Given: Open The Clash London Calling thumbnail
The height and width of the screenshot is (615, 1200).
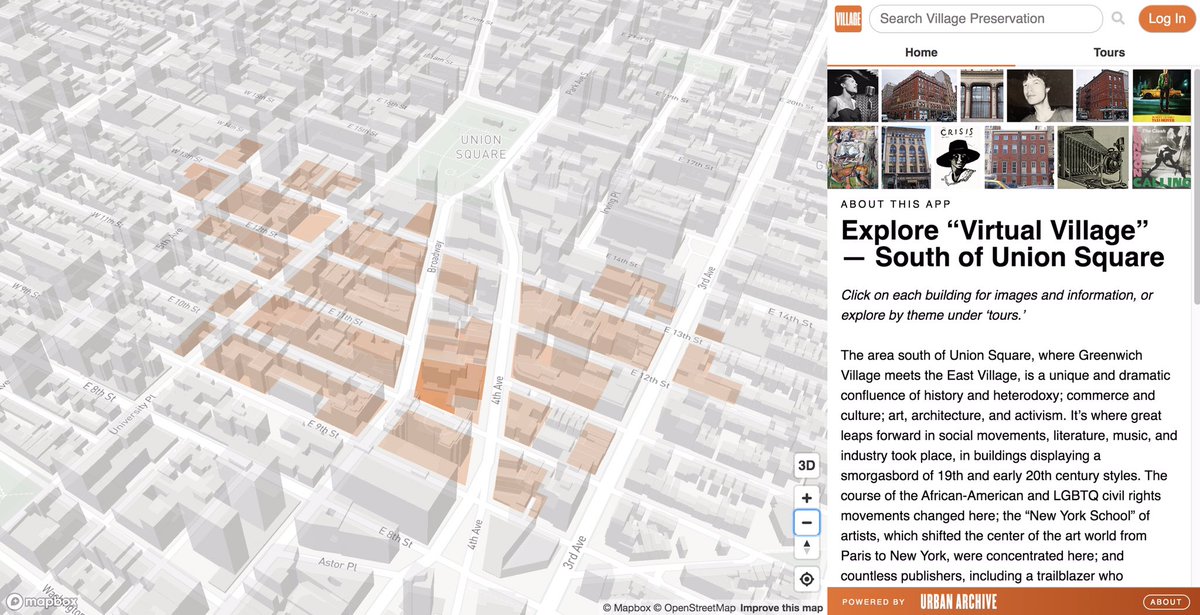Looking at the screenshot, I should (x=1161, y=157).
